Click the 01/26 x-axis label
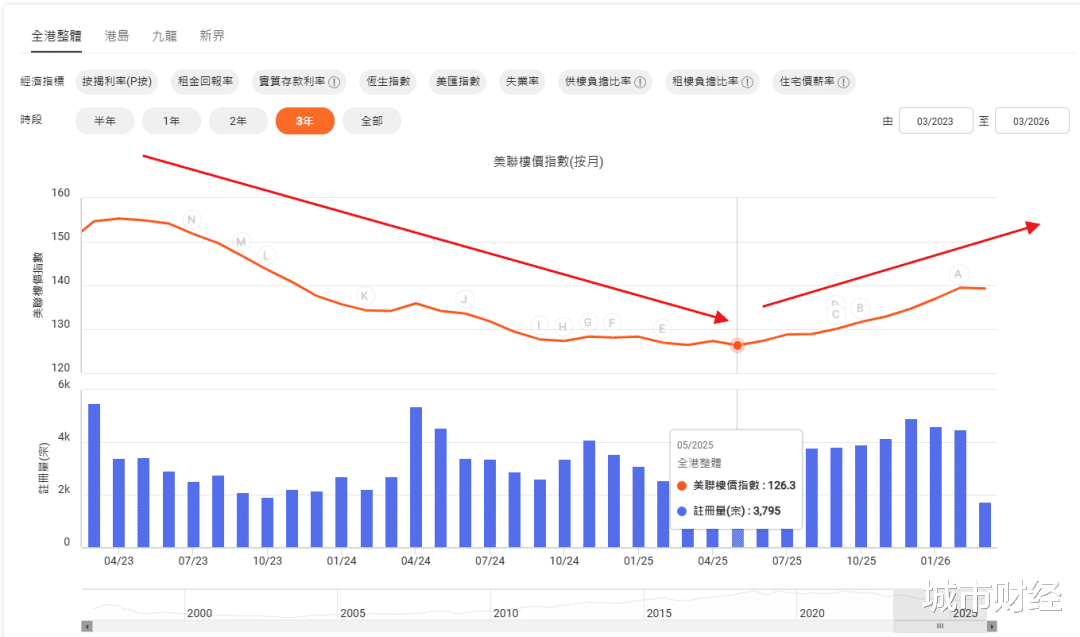The height and width of the screenshot is (637, 1080). 935,561
